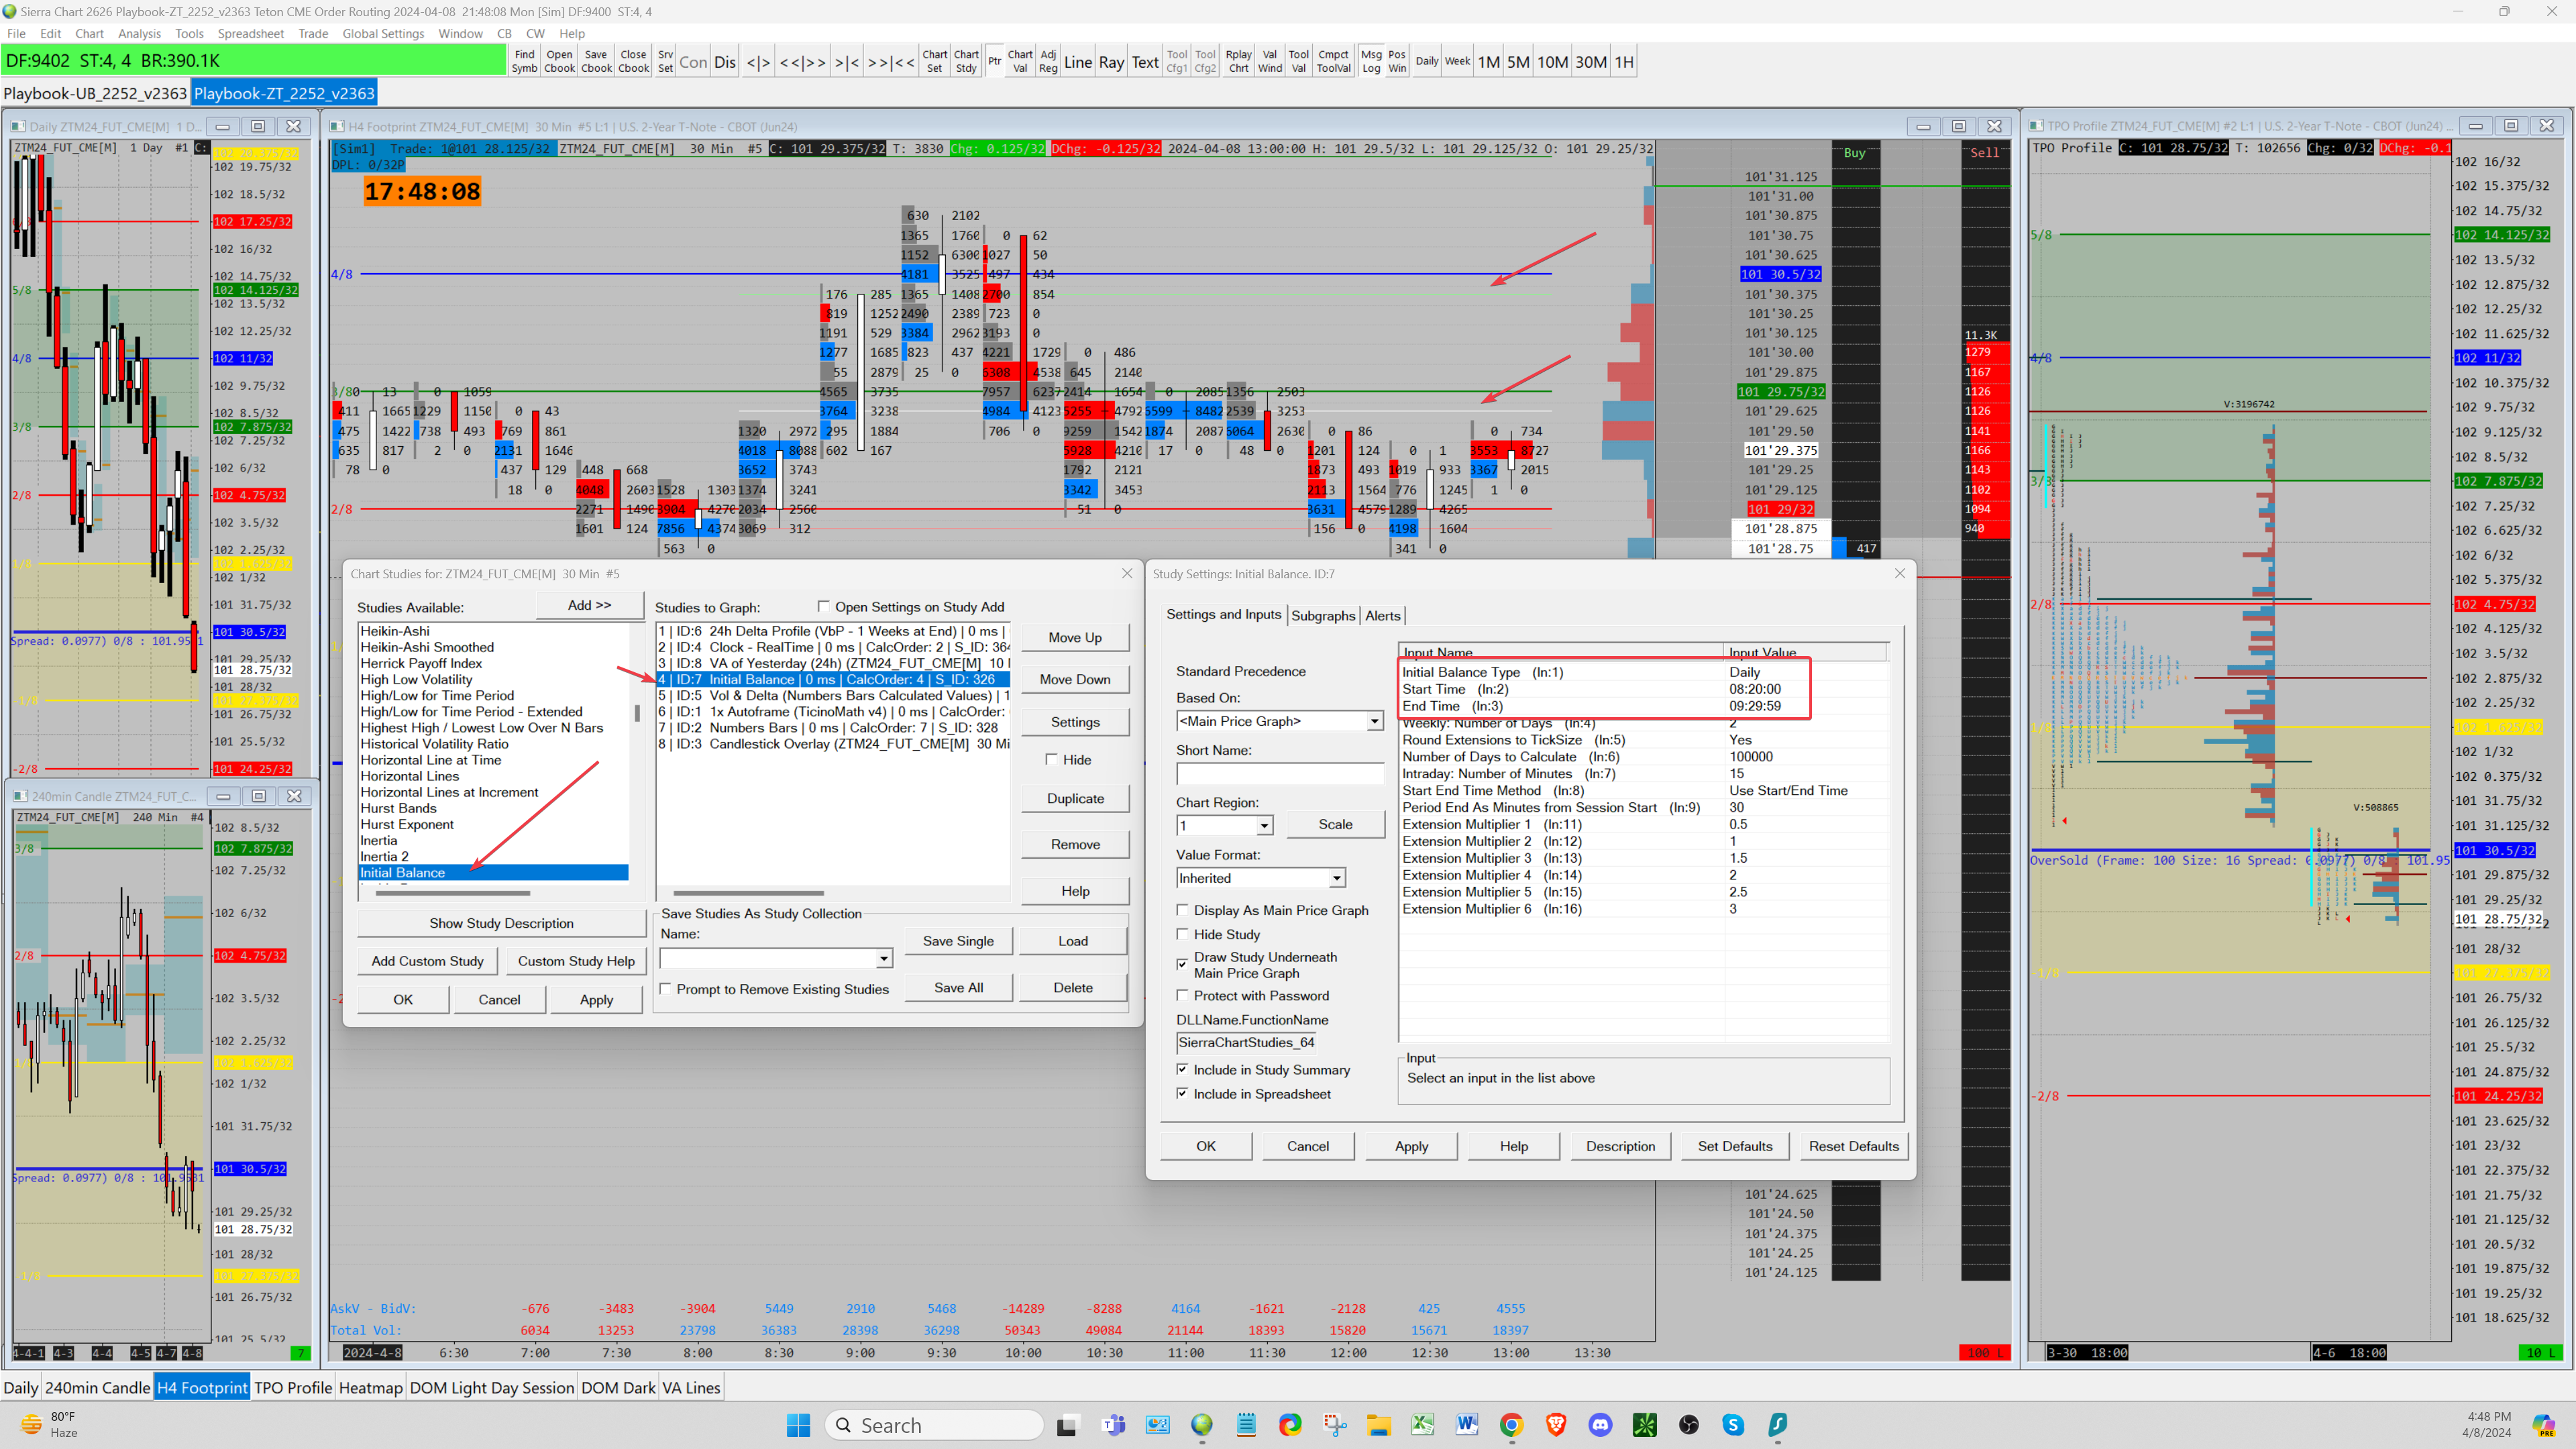Open Chart Stdy from toolbar

pyautogui.click(x=966, y=62)
